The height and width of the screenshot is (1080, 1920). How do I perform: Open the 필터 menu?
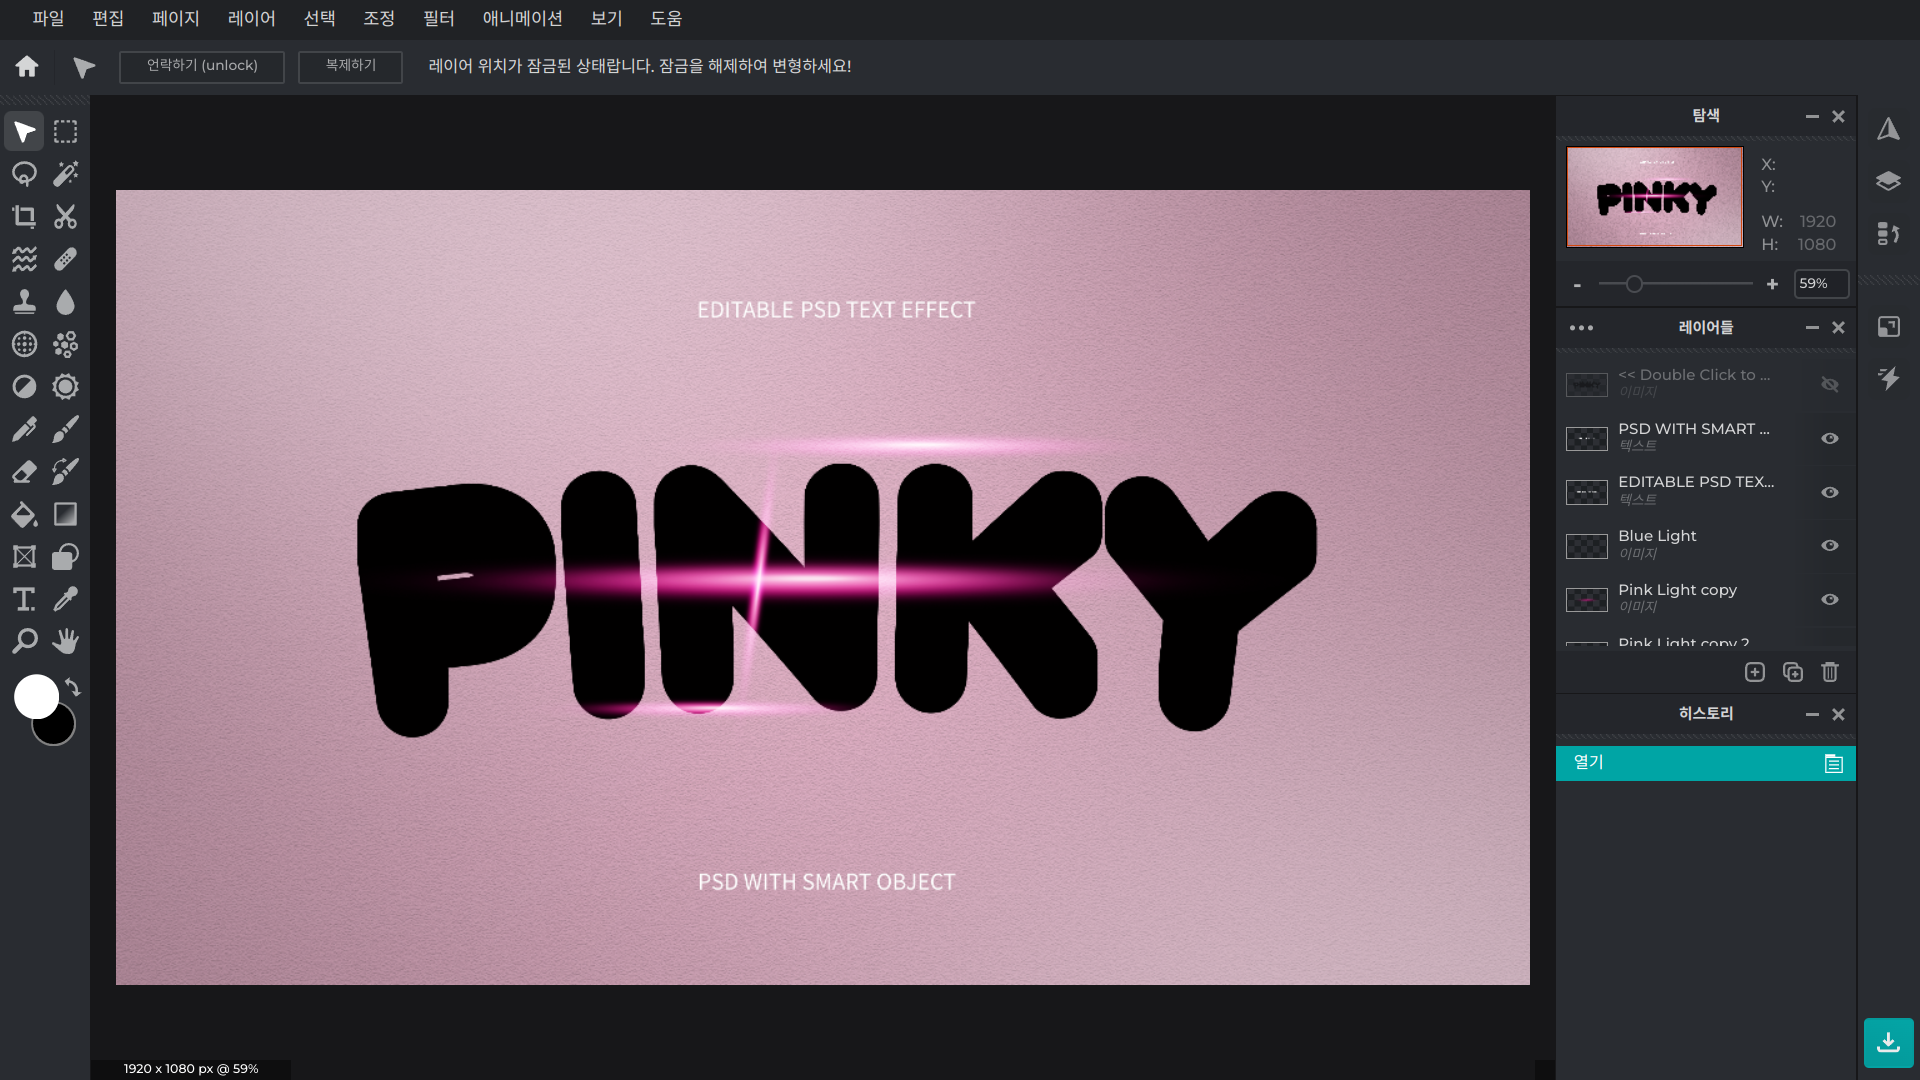[438, 19]
